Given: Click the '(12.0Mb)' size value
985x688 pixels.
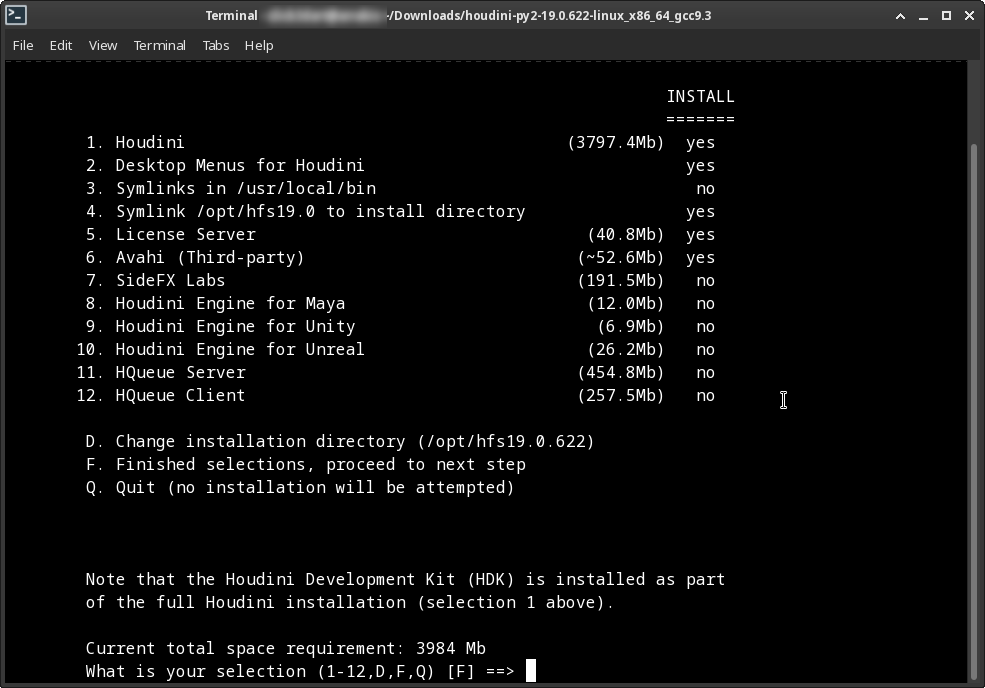Looking at the screenshot, I should tap(626, 303).
